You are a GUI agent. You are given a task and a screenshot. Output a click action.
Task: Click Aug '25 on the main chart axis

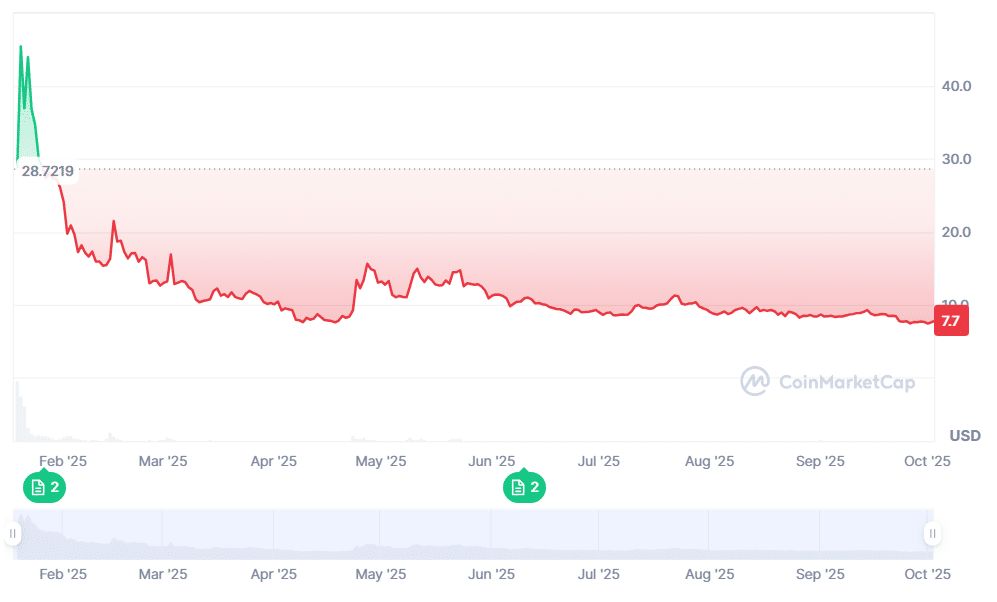click(709, 461)
